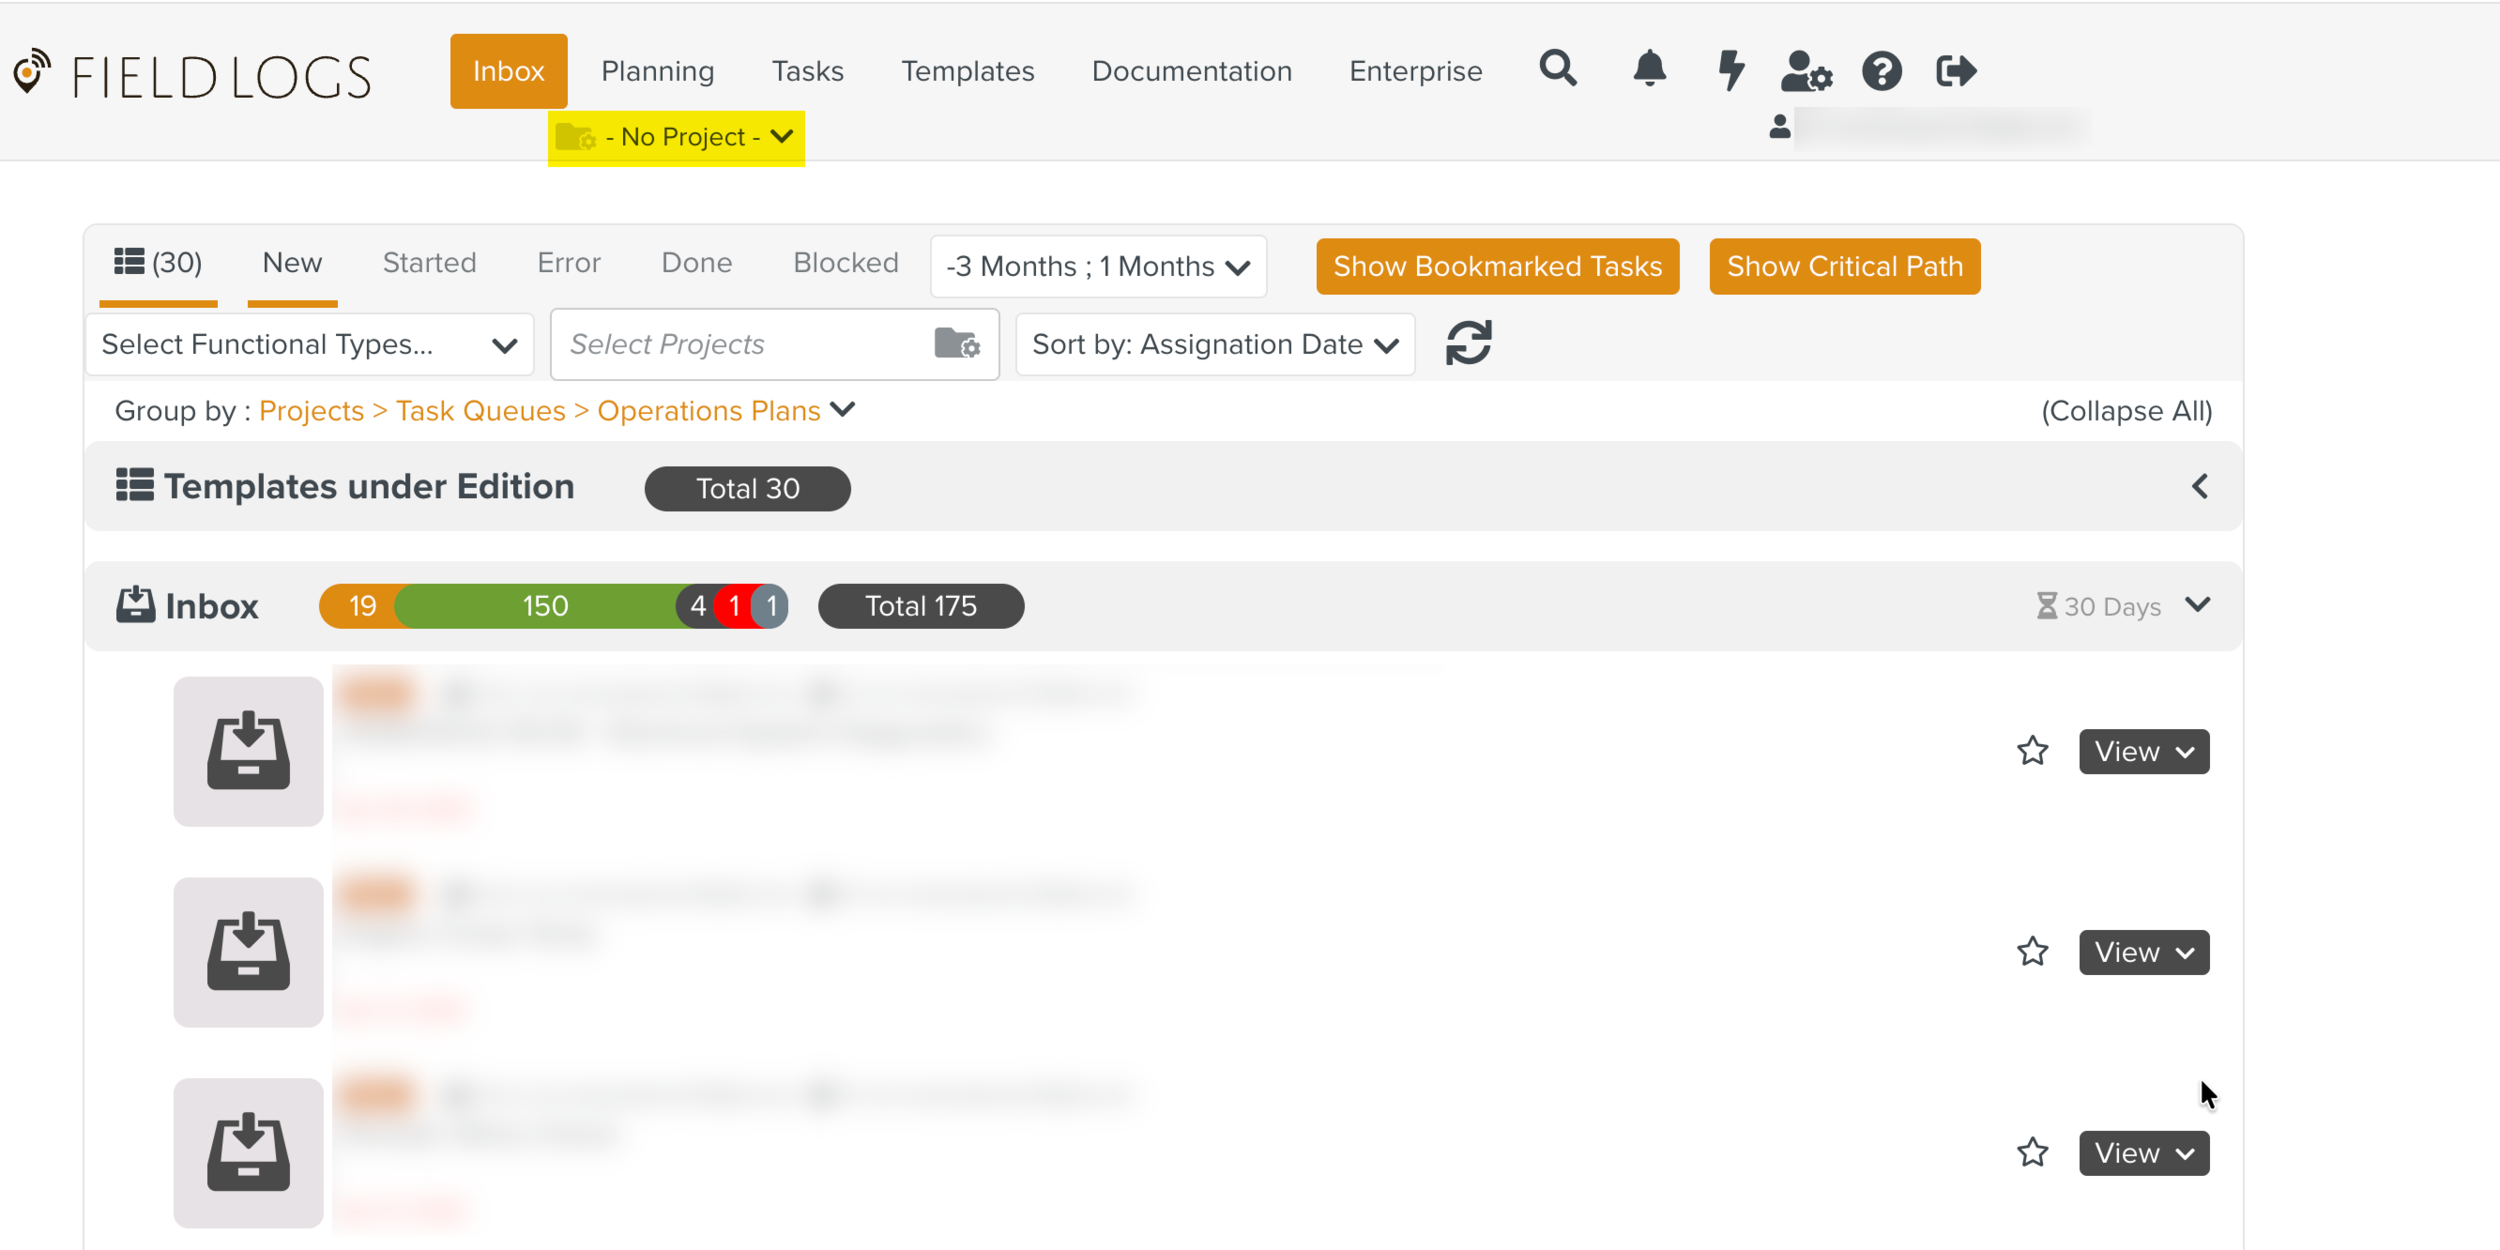
Task: Select the Started status tab
Action: point(429,262)
